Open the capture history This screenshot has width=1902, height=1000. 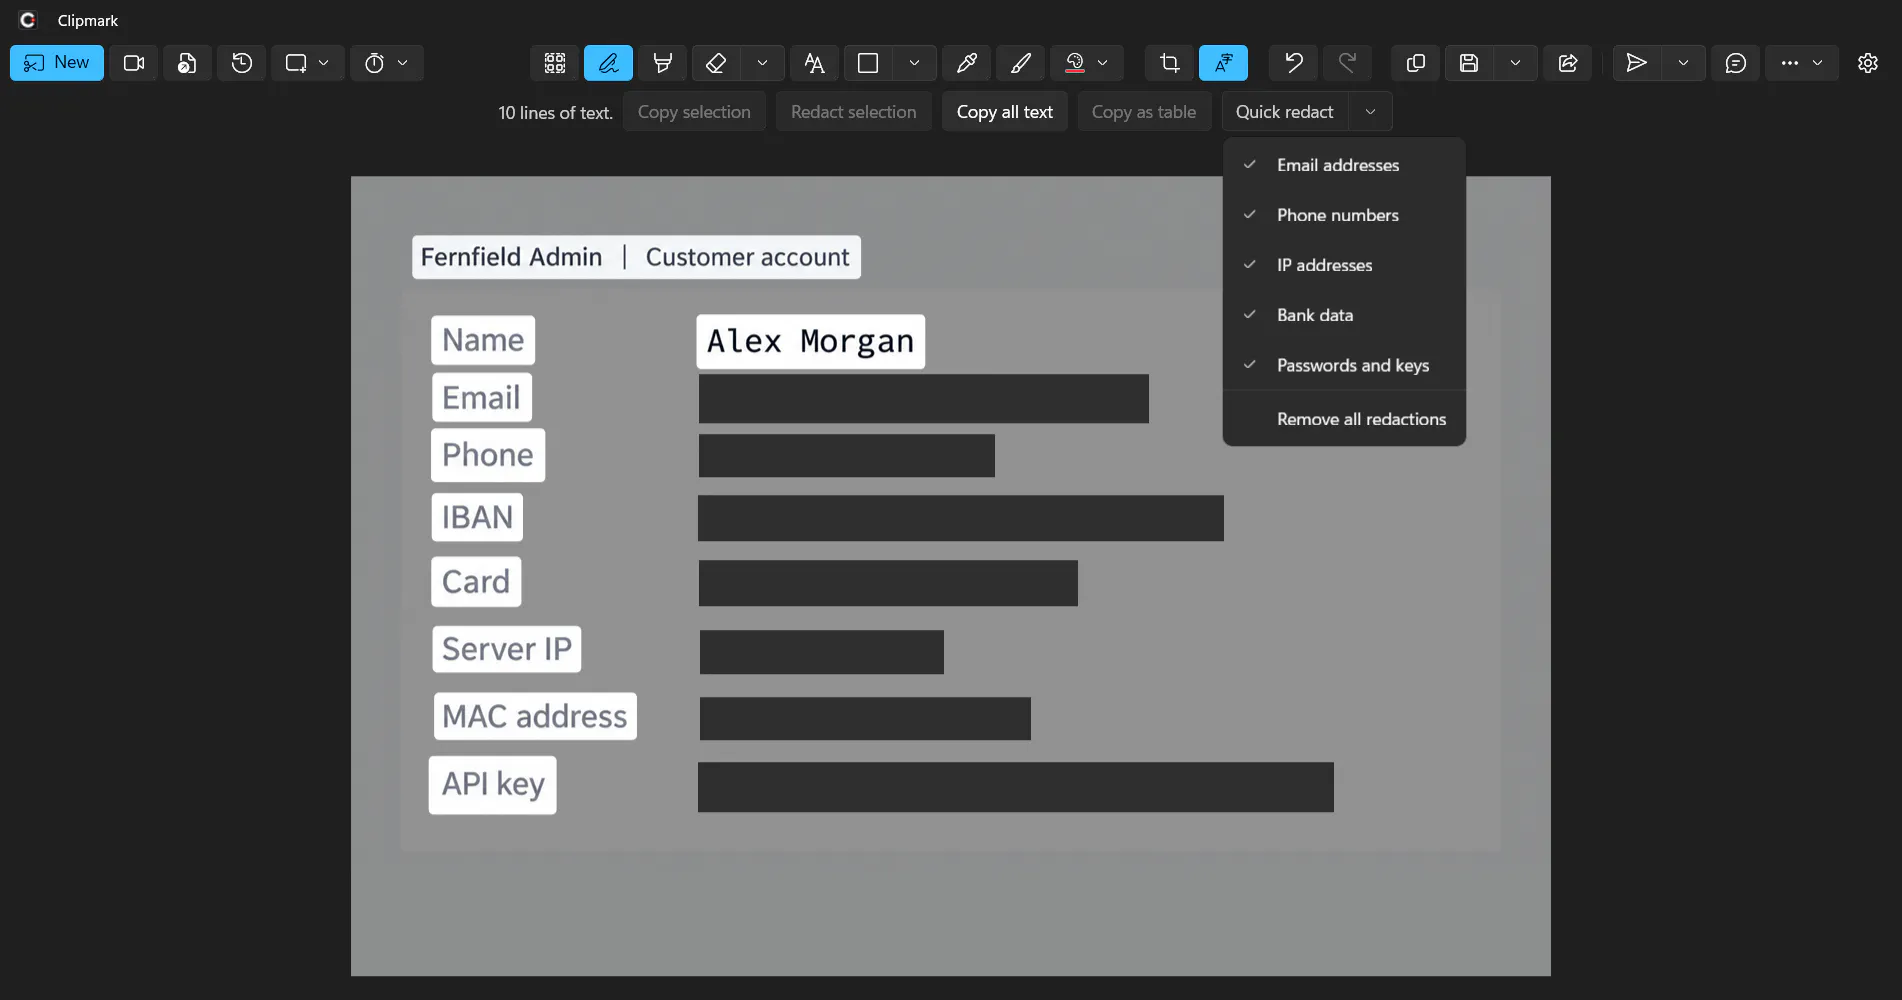point(241,63)
